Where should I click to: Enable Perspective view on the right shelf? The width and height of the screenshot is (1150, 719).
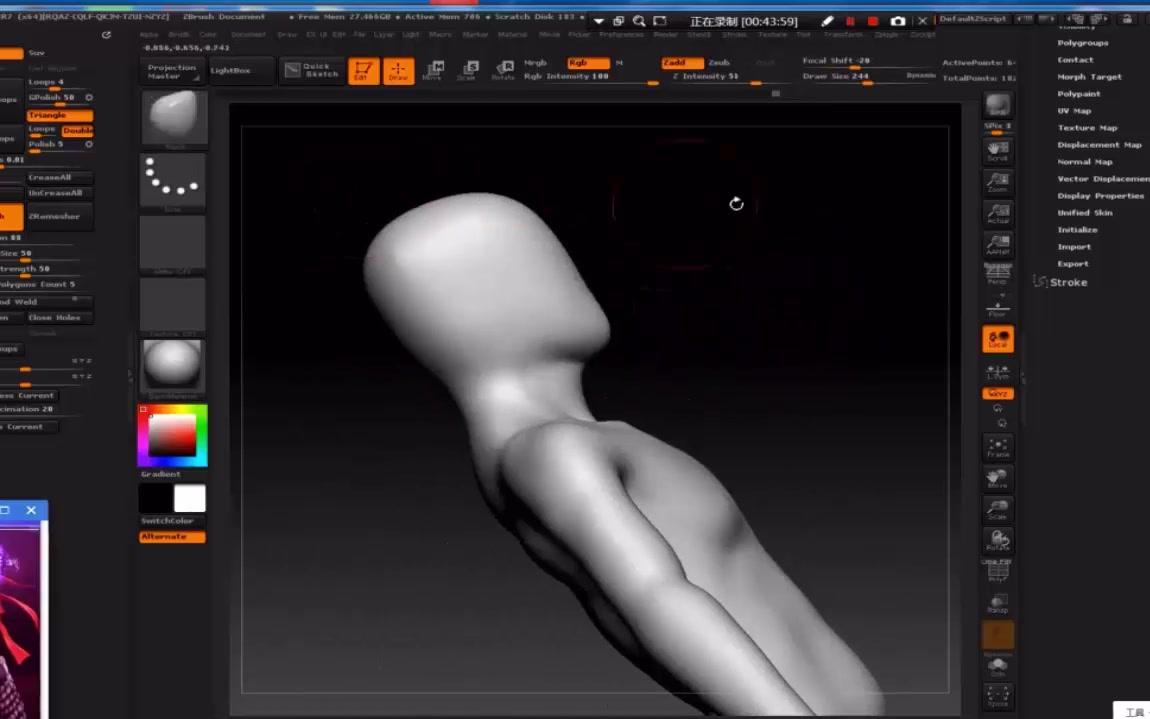(998, 268)
